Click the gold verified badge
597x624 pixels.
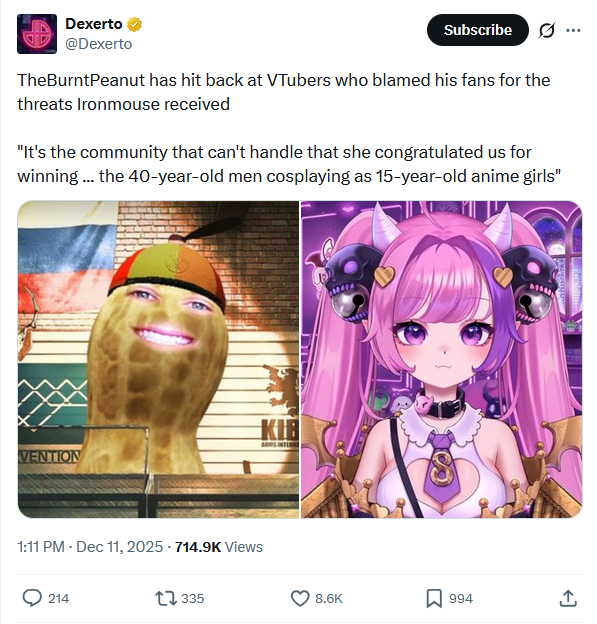pos(135,24)
